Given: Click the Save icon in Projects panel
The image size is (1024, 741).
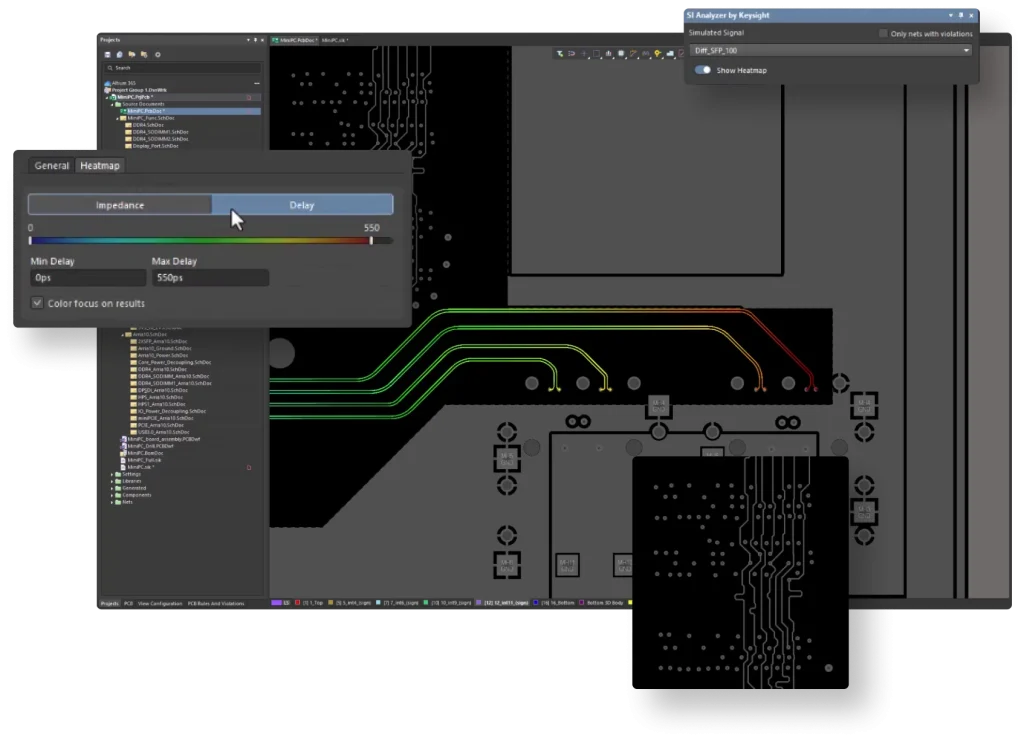Looking at the screenshot, I should click(107, 54).
